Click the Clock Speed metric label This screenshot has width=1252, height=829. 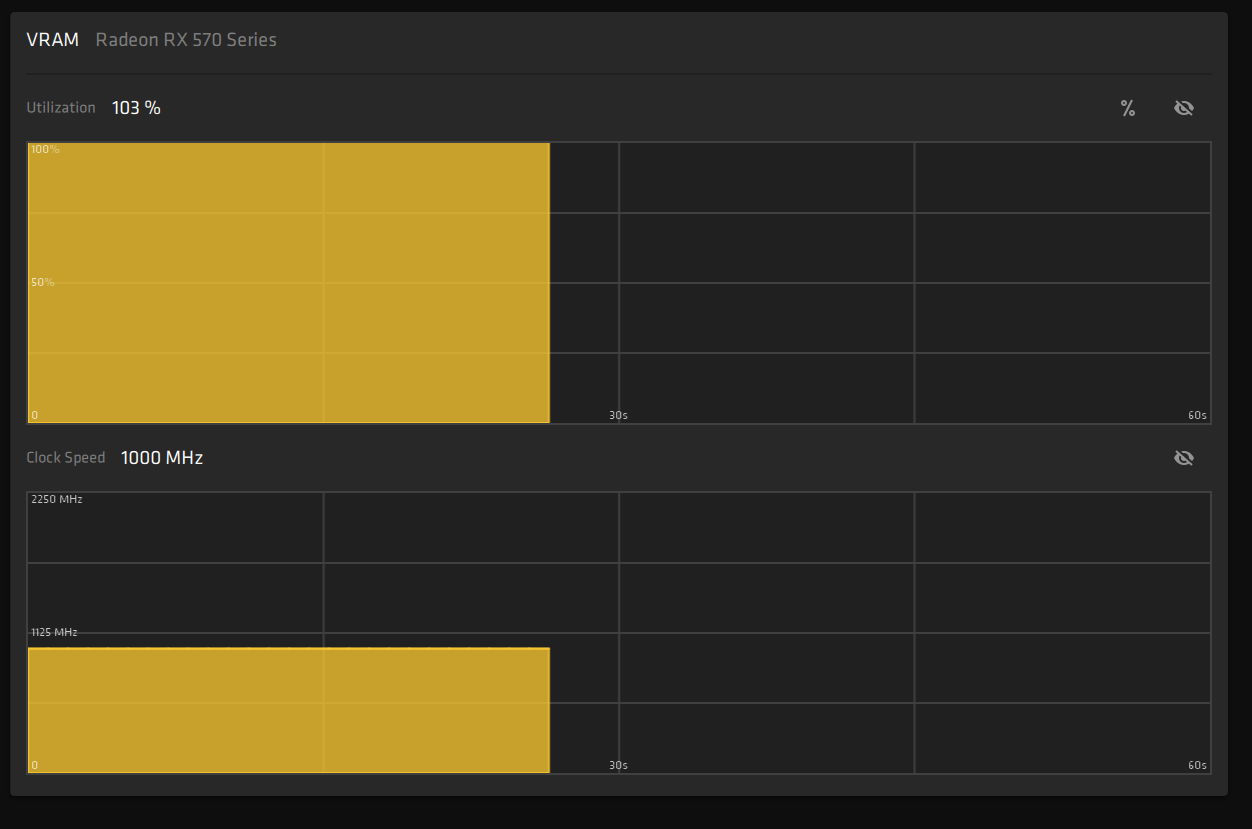(66, 458)
